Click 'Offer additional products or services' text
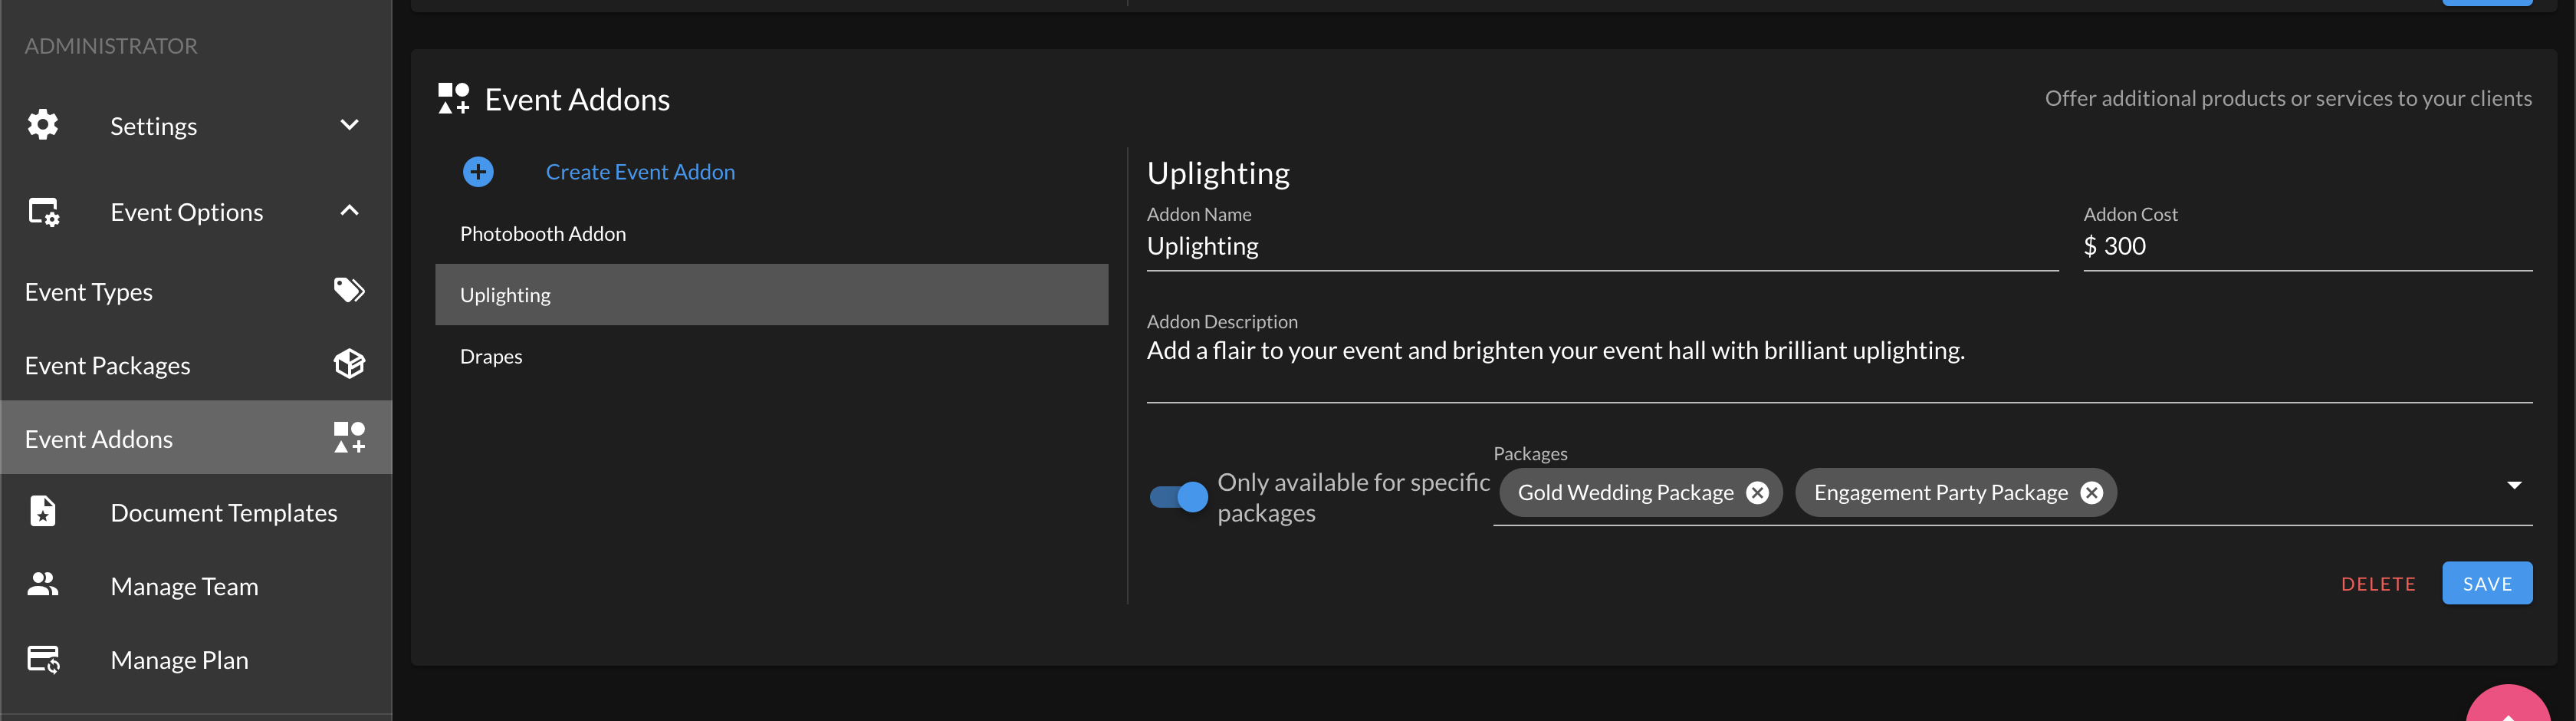 tap(2288, 98)
